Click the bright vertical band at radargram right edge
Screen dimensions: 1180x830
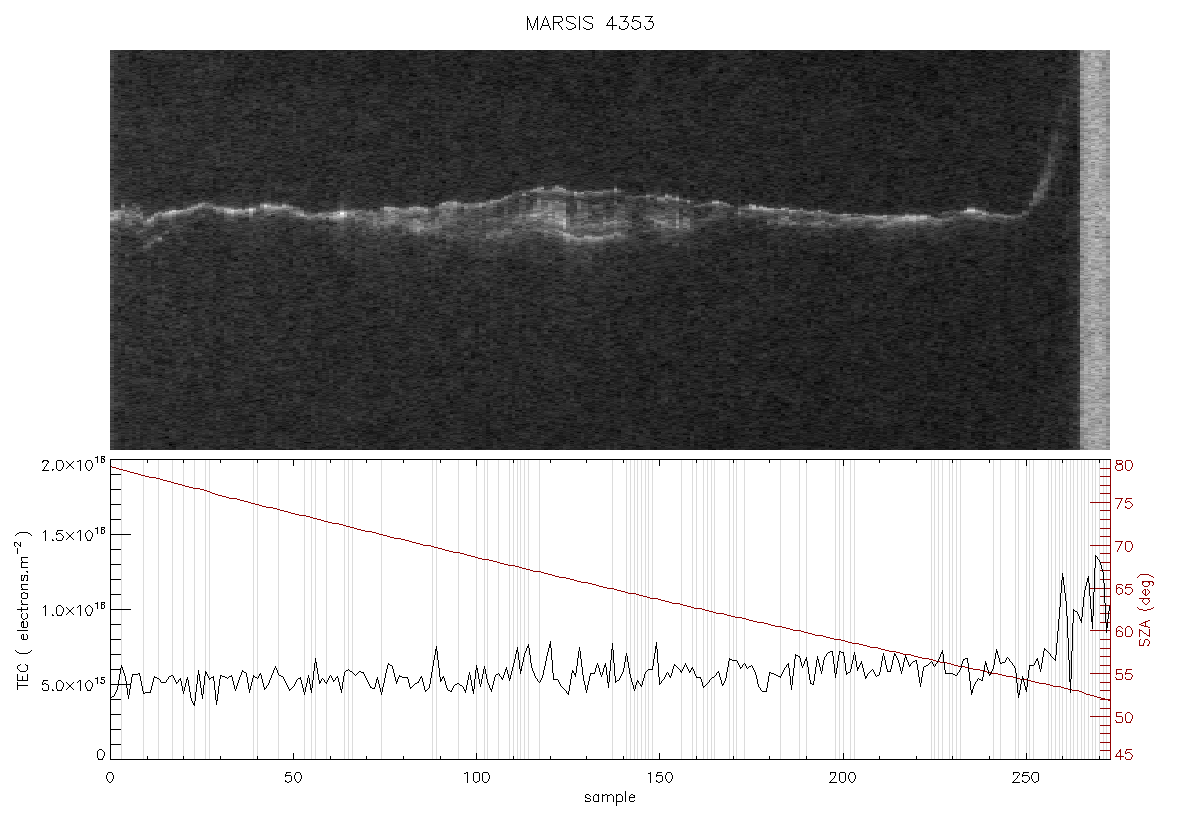click(1094, 250)
